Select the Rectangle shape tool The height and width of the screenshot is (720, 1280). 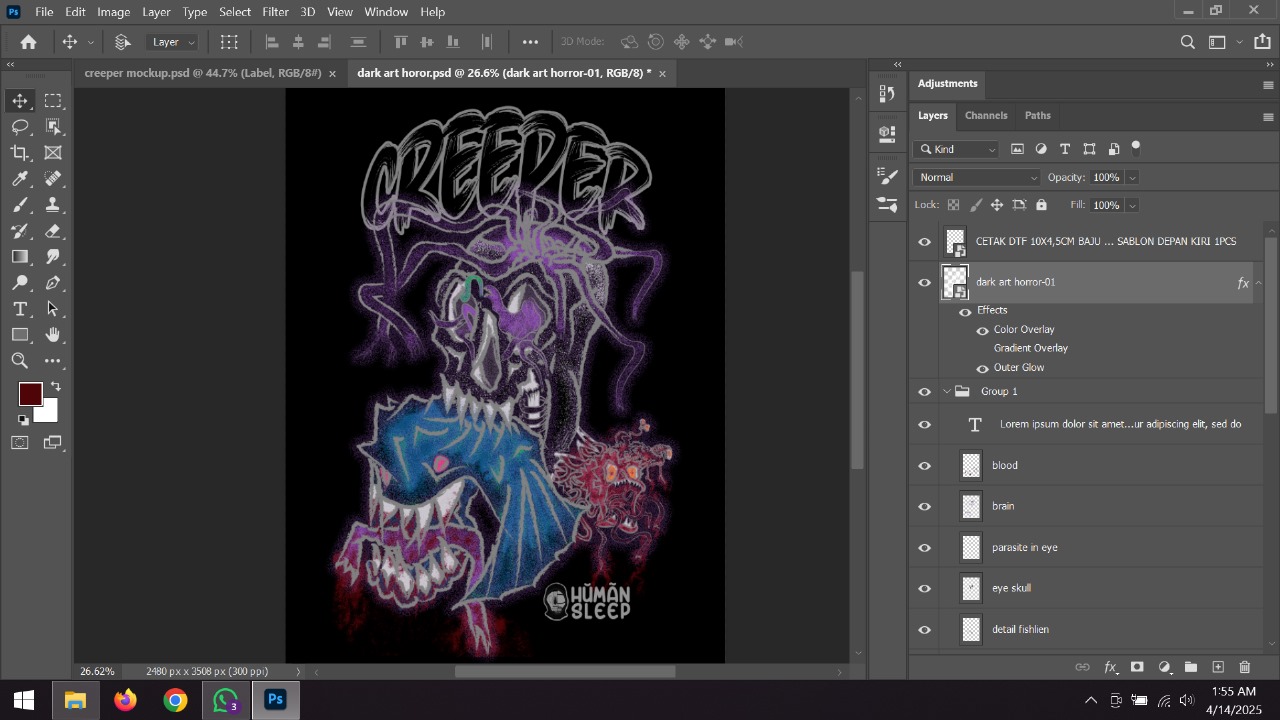click(20, 335)
